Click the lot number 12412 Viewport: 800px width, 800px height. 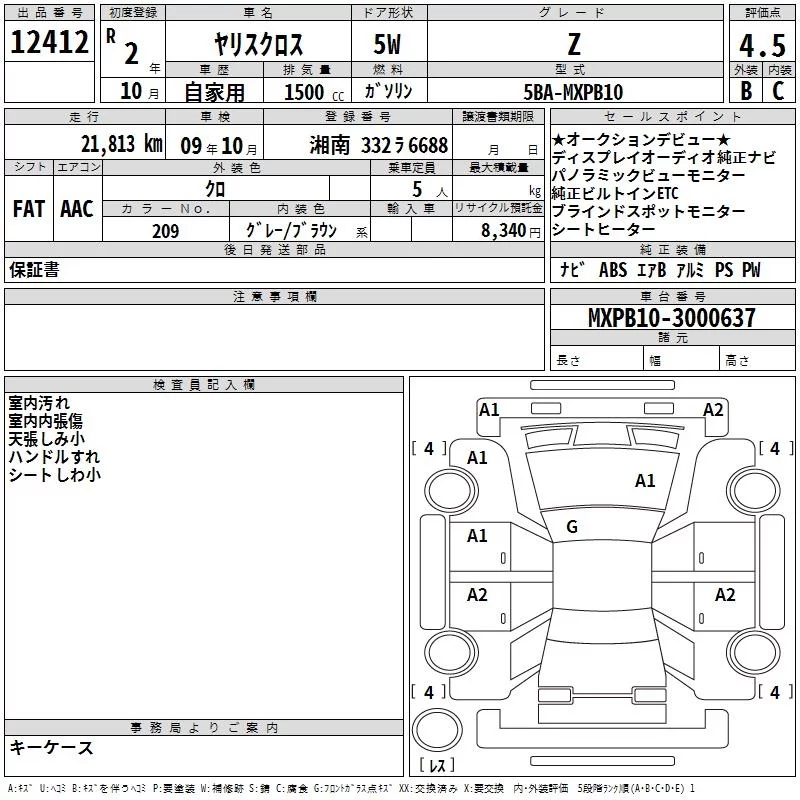pos(48,42)
